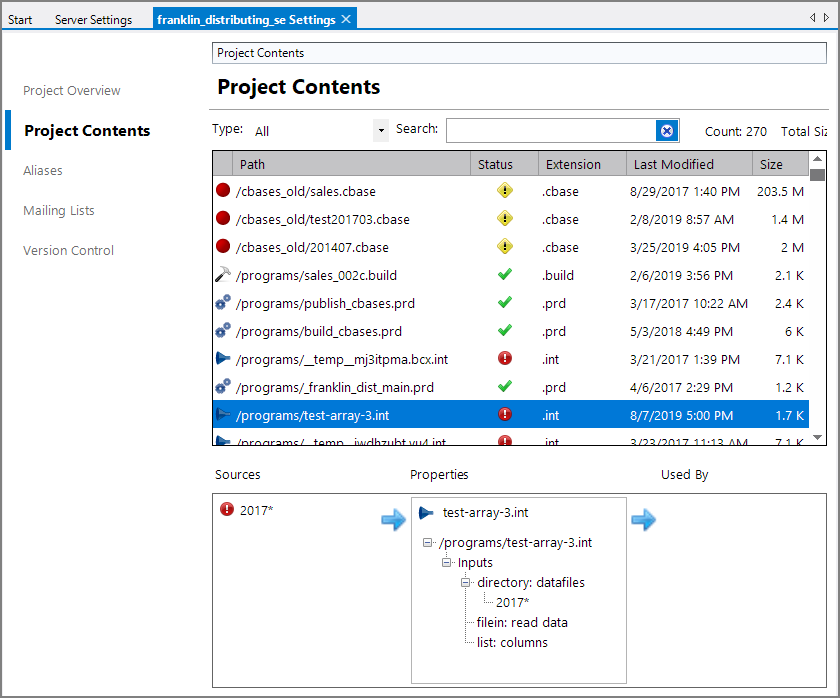This screenshot has width=840, height=698.
Task: Click the error icon beside 2017* in Sources
Action: tap(228, 510)
